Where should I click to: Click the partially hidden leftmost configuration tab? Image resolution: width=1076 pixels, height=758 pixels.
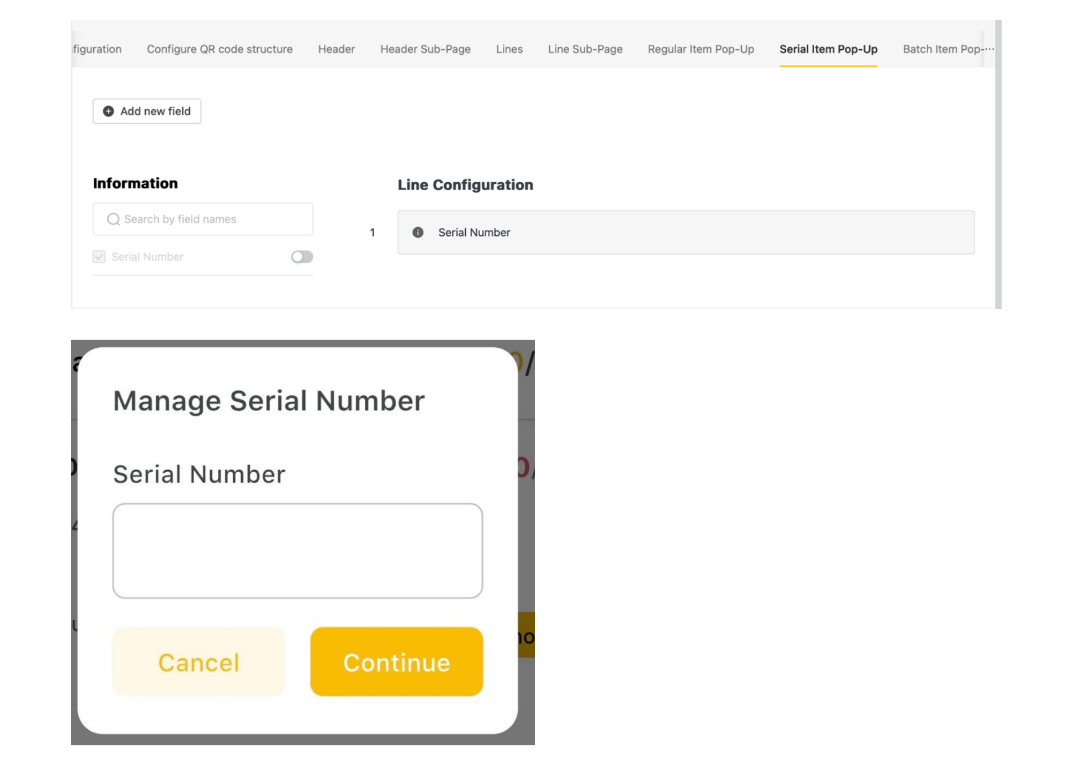(x=97, y=49)
